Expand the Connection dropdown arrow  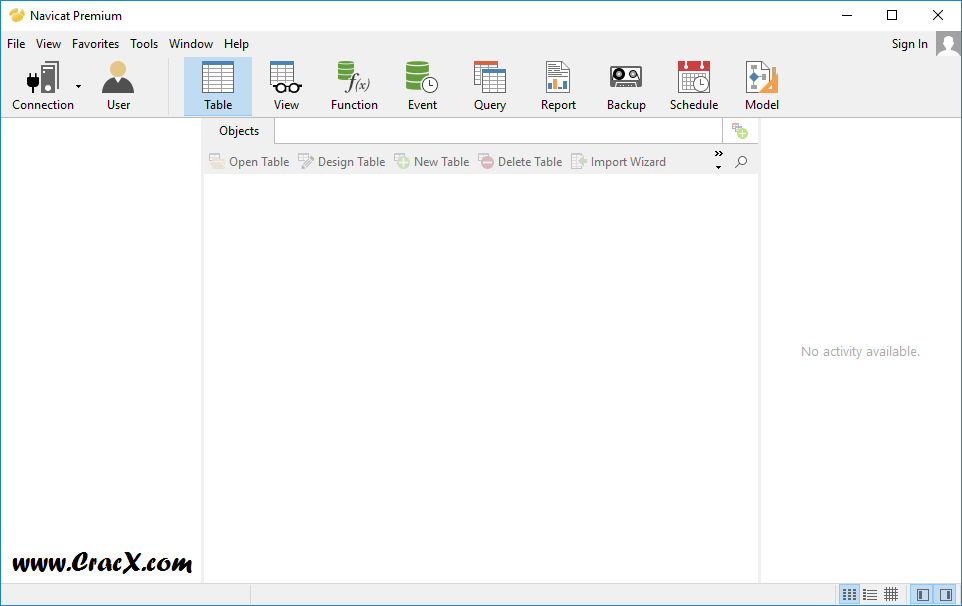(79, 86)
